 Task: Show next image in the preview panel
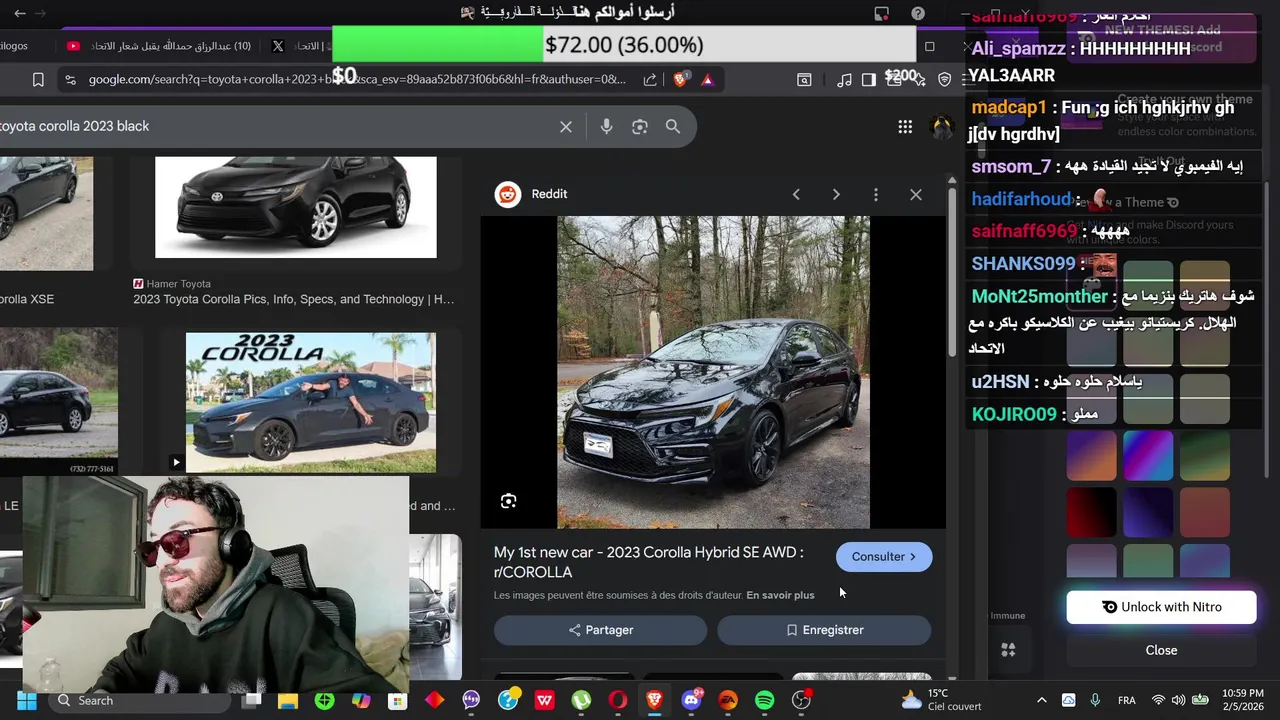click(x=836, y=195)
